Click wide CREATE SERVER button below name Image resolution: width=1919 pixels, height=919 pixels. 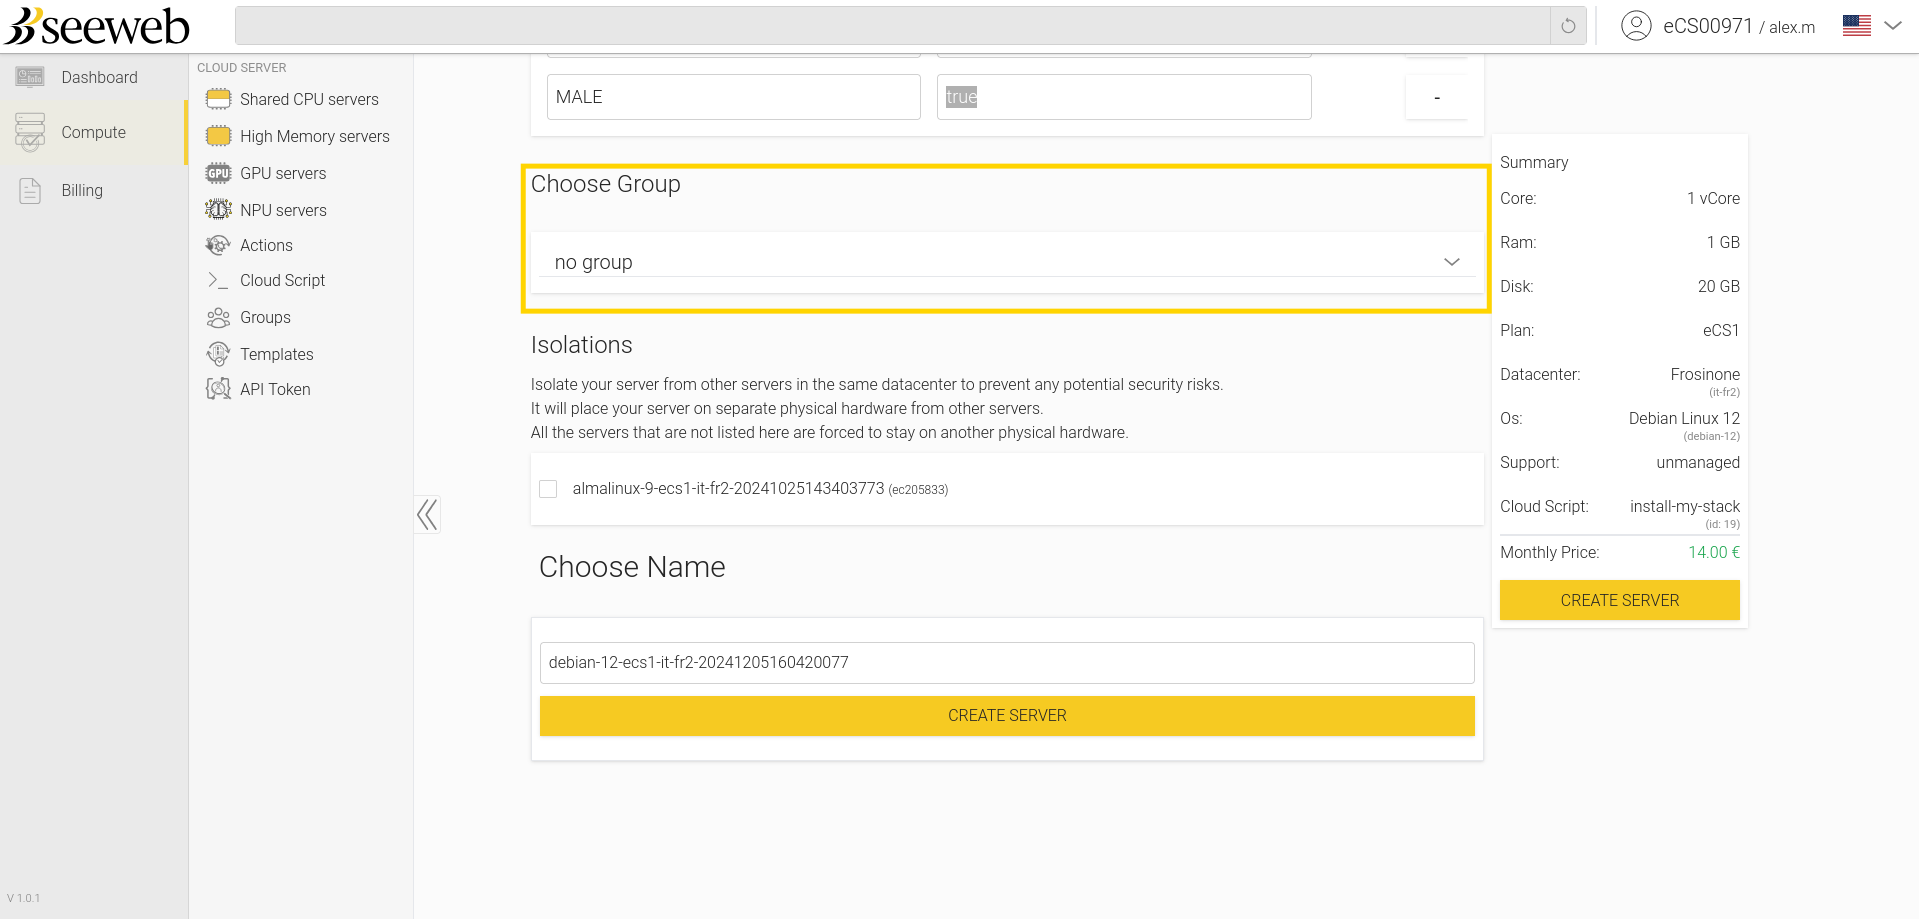pos(1007,716)
